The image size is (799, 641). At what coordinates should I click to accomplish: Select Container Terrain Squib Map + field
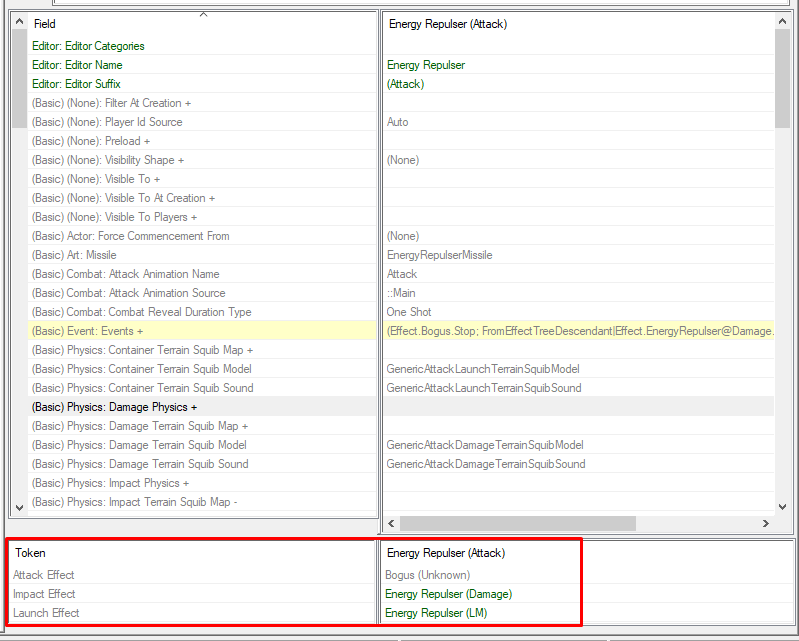pos(202,350)
